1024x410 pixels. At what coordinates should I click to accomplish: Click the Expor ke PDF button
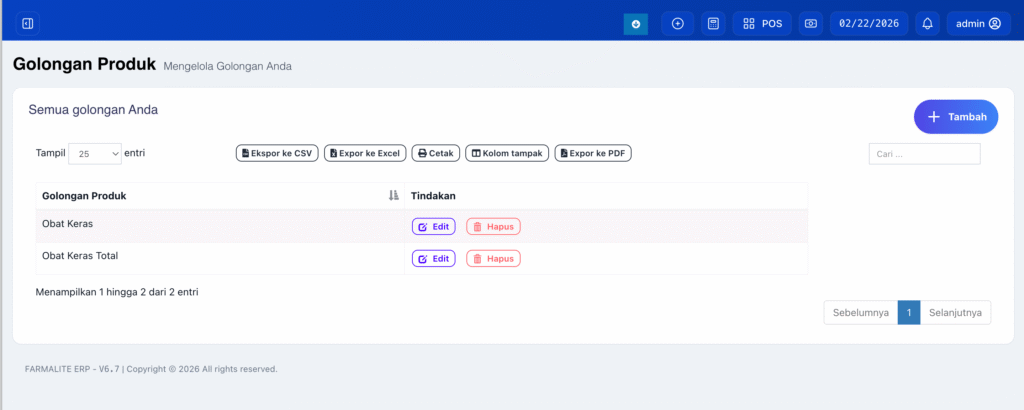pyautogui.click(x=593, y=153)
